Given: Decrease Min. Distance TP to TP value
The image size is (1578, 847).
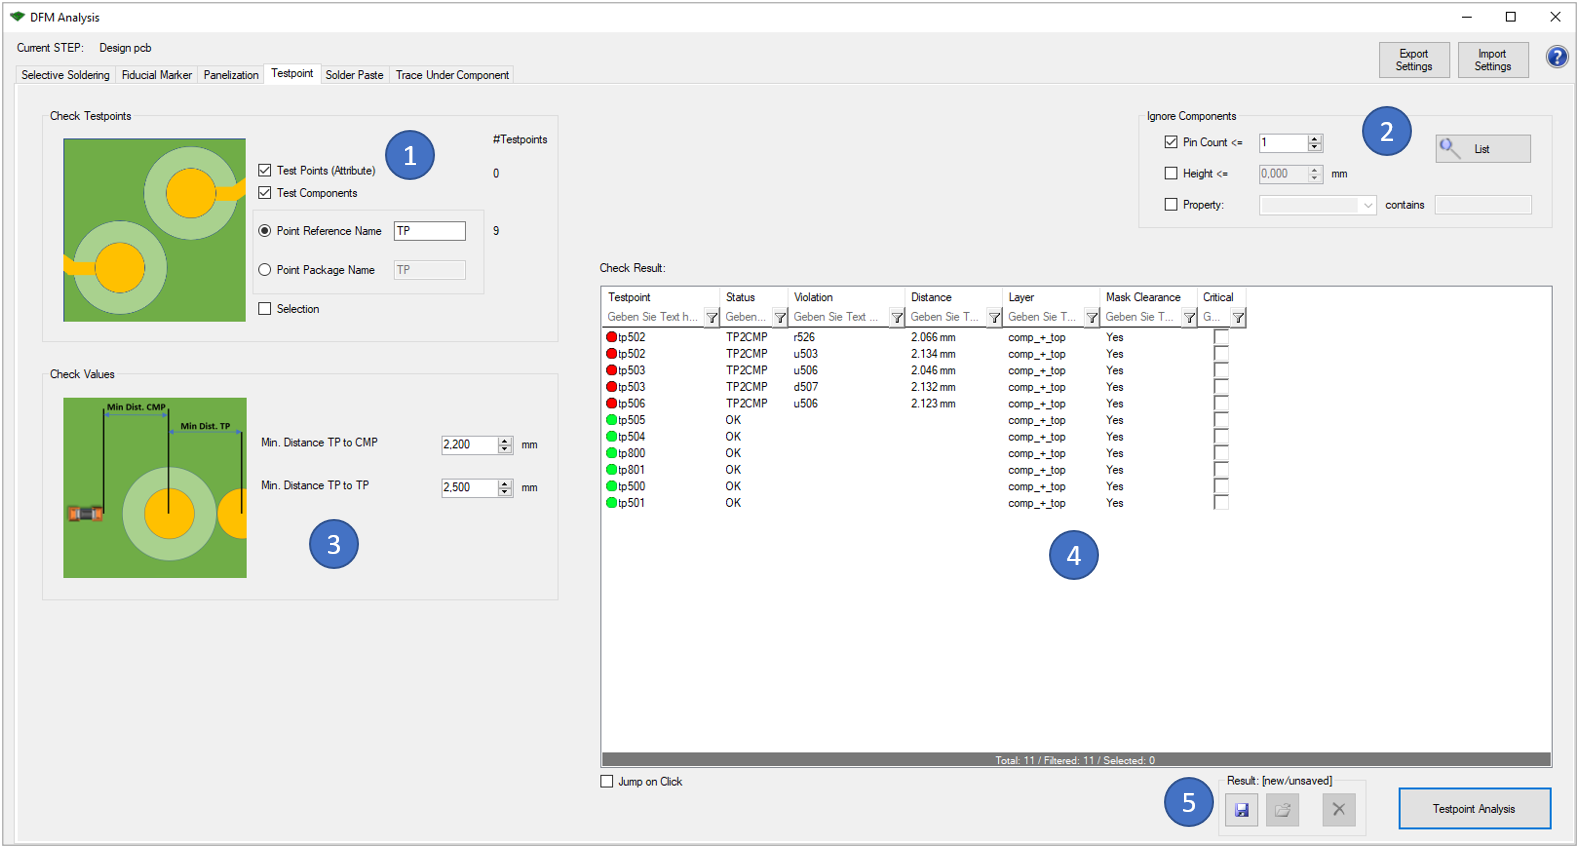Looking at the screenshot, I should click(505, 492).
